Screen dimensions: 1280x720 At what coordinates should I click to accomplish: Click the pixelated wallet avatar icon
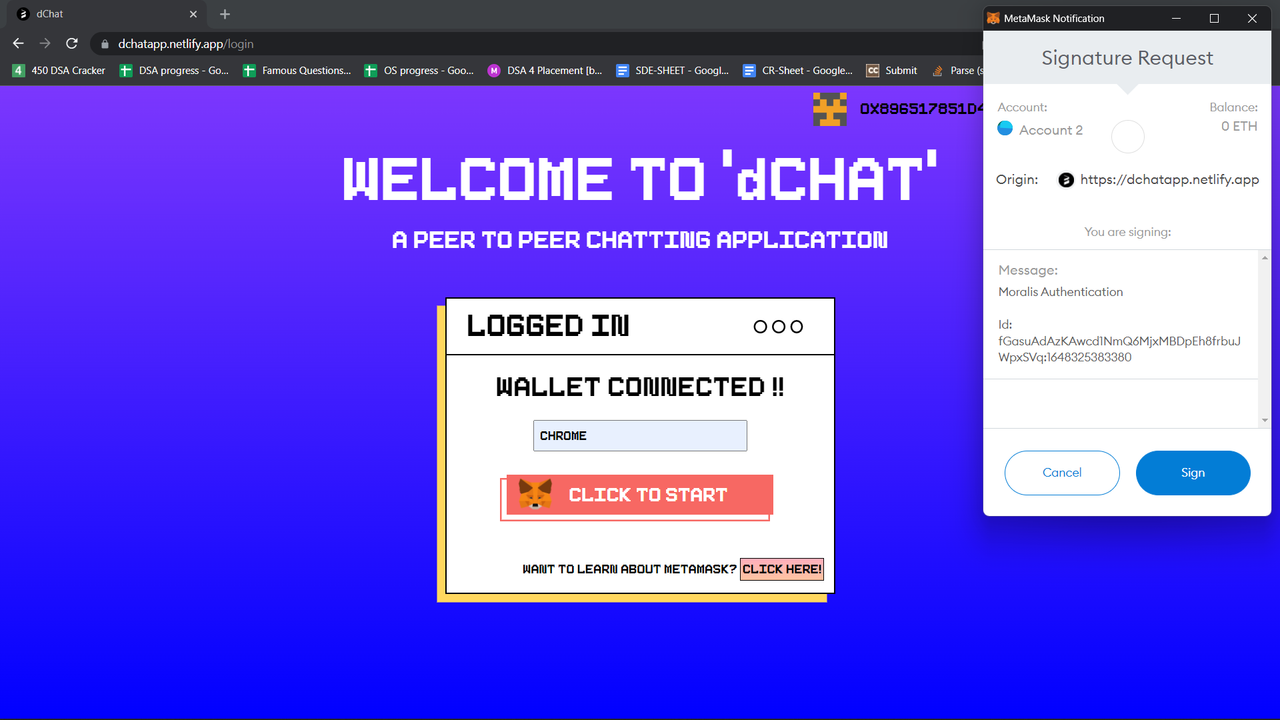click(x=830, y=108)
